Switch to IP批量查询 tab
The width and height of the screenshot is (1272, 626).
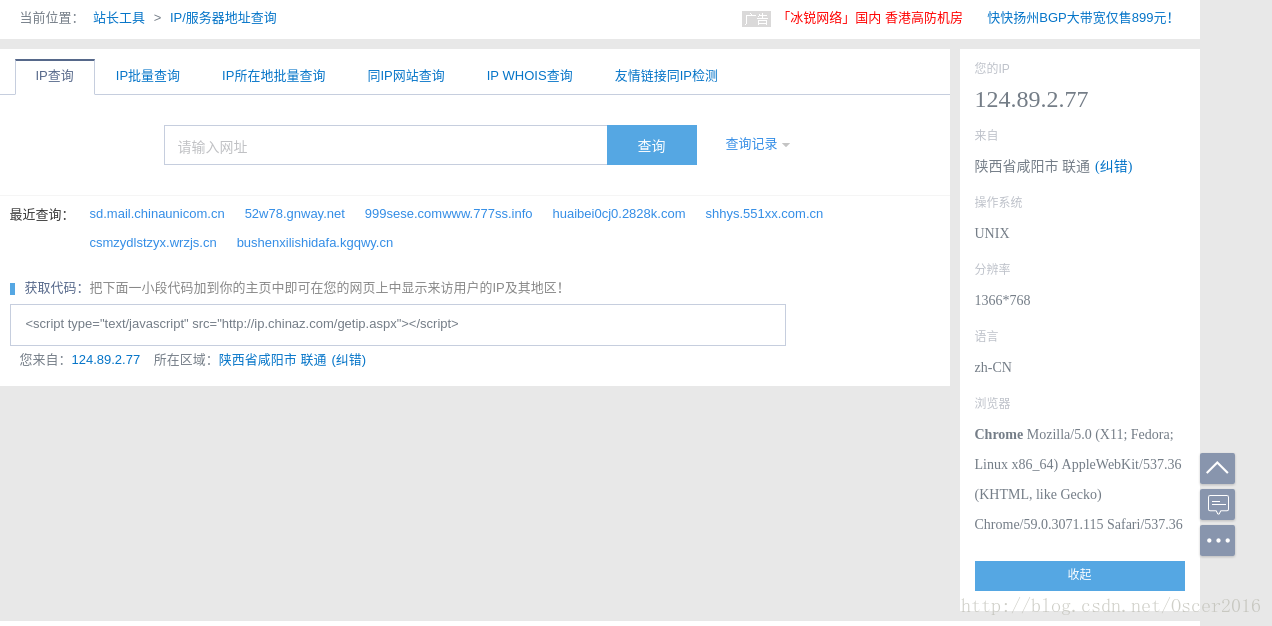tap(148, 76)
